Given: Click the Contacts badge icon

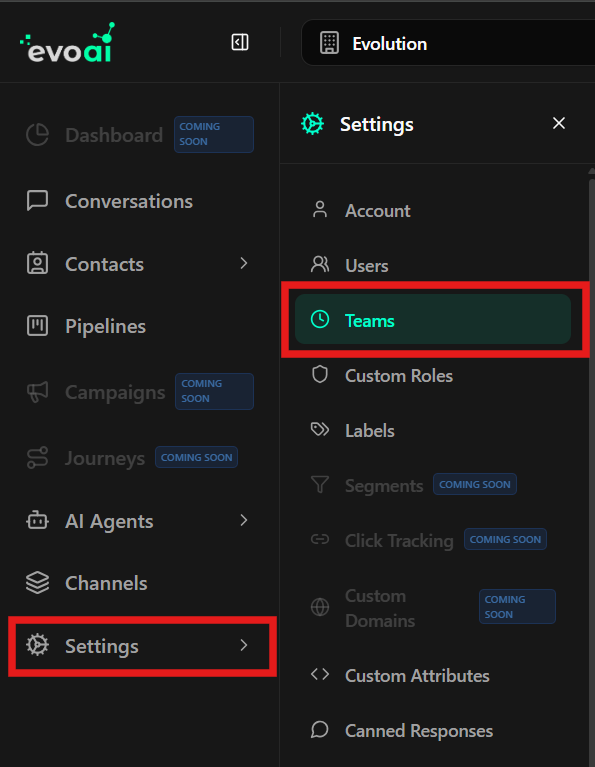Looking at the screenshot, I should pos(37,263).
